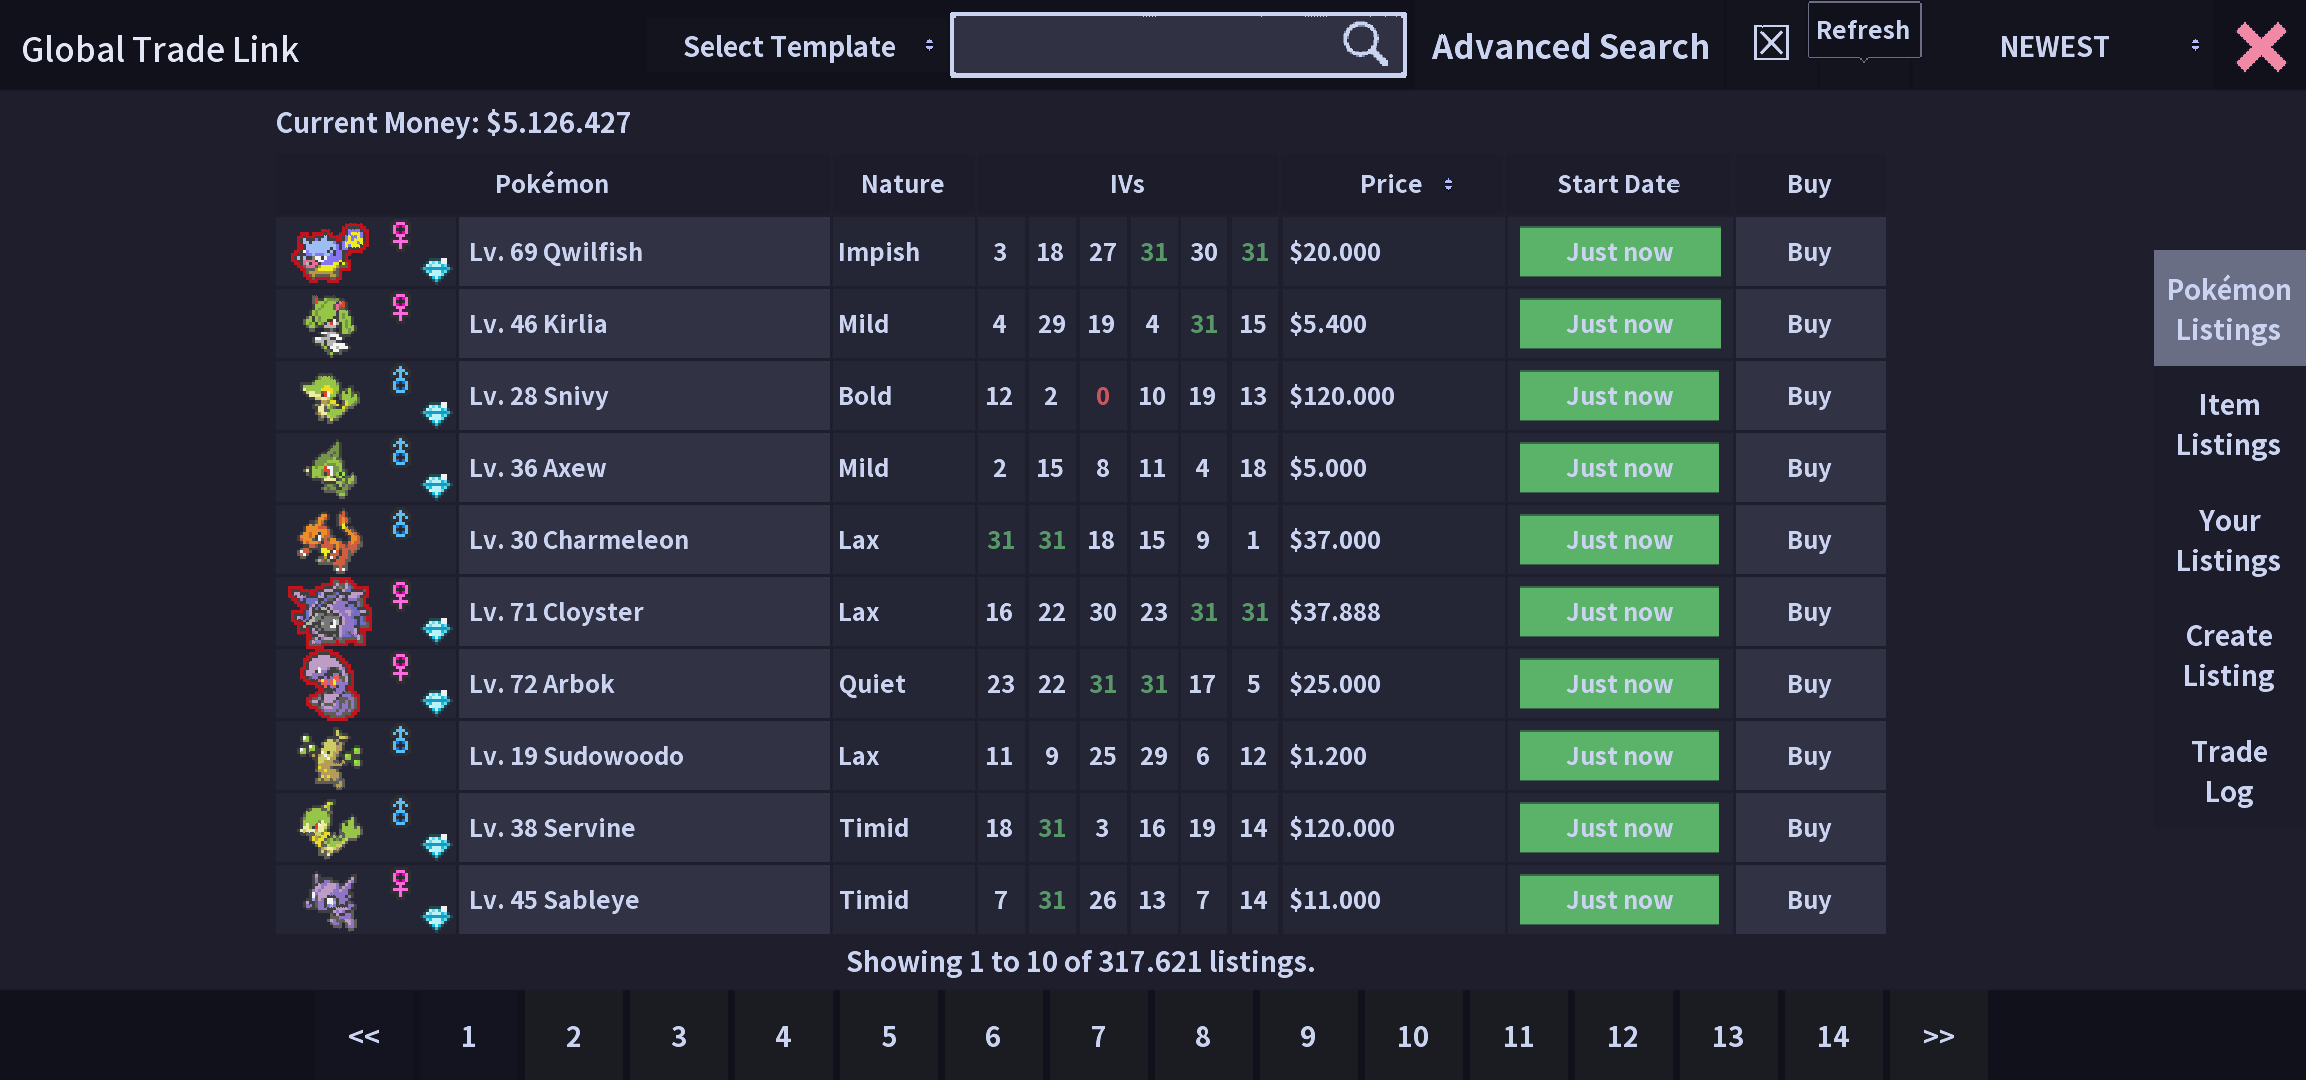Go to page 5
This screenshot has height=1080, width=2306.
point(889,1036)
